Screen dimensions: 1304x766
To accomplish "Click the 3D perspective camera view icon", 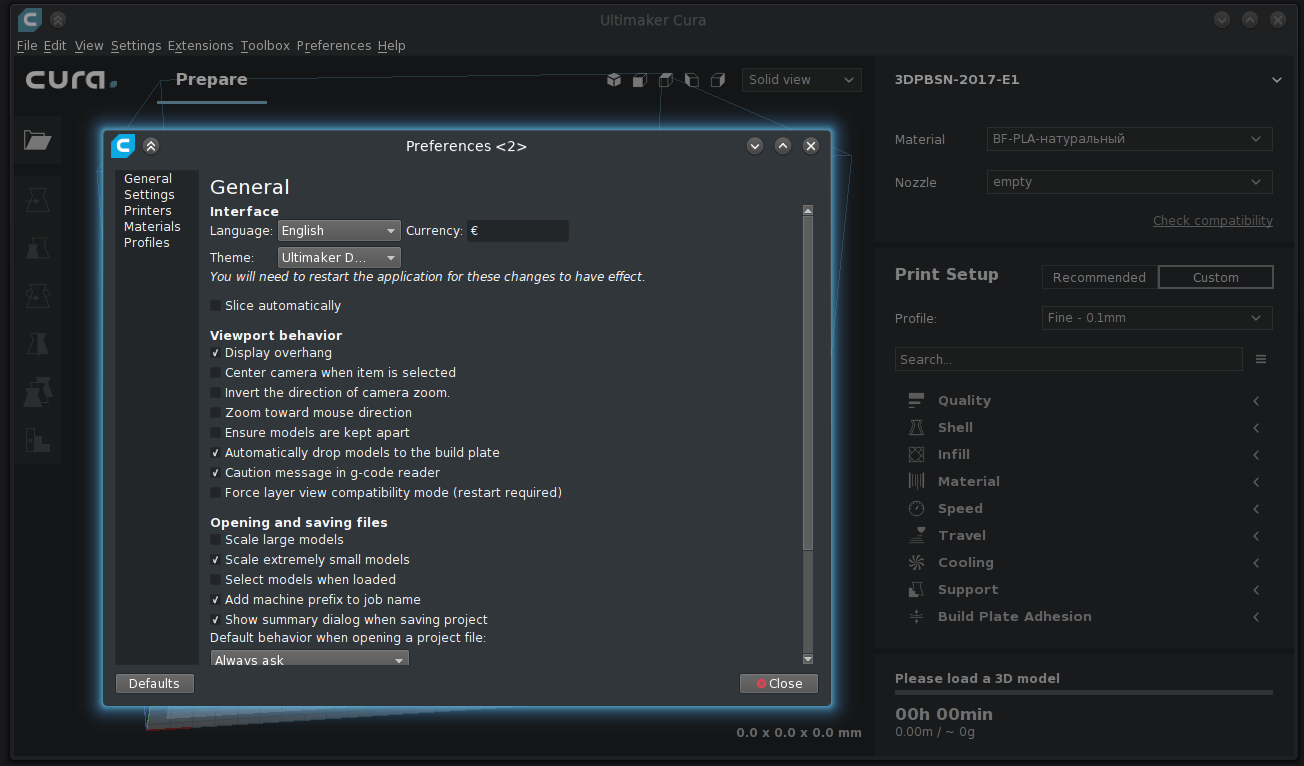I will pyautogui.click(x=614, y=80).
